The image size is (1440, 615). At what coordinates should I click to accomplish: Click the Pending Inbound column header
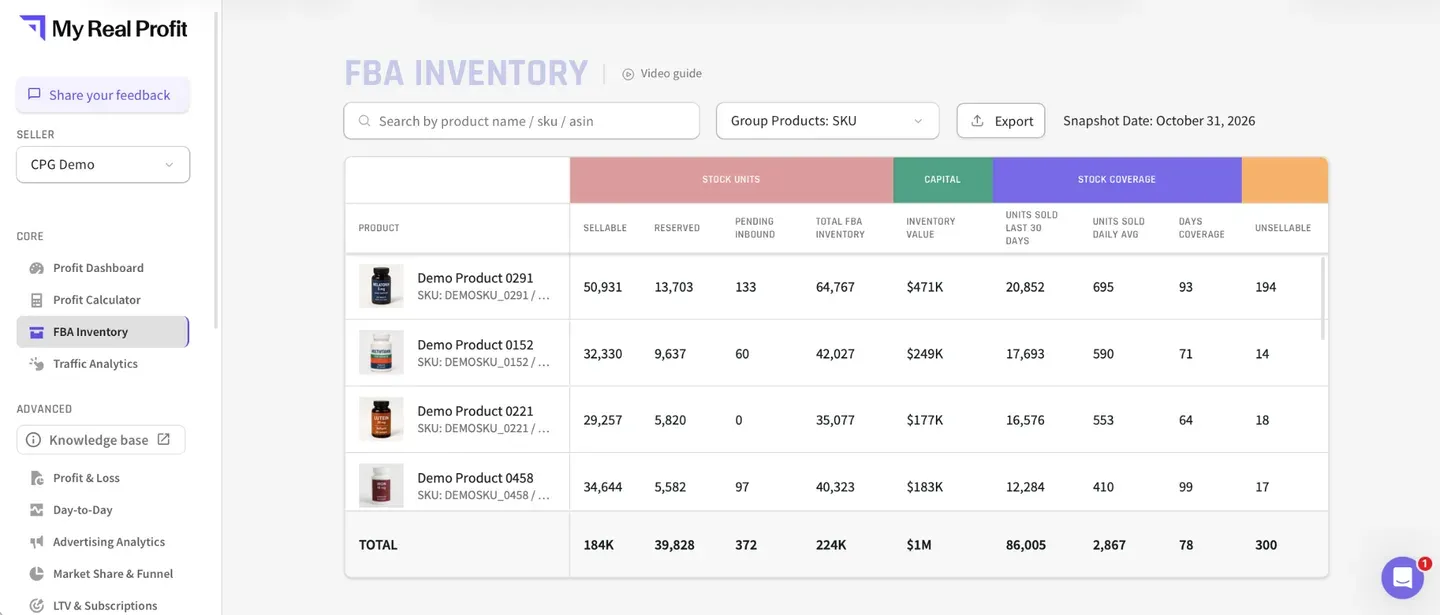[x=755, y=228]
